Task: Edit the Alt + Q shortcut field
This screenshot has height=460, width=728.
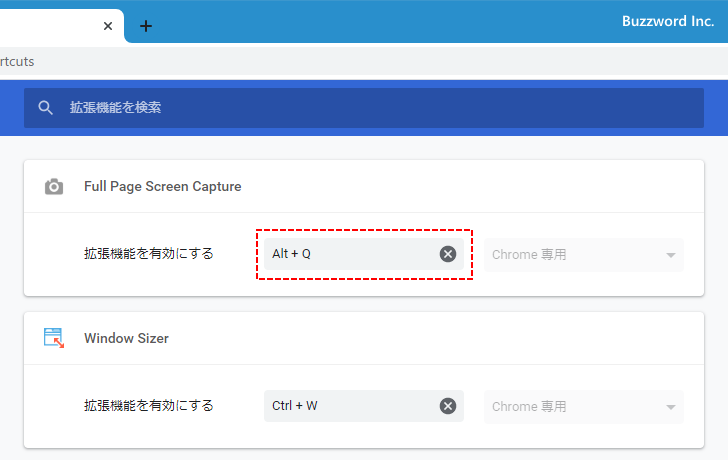Action: pos(351,254)
